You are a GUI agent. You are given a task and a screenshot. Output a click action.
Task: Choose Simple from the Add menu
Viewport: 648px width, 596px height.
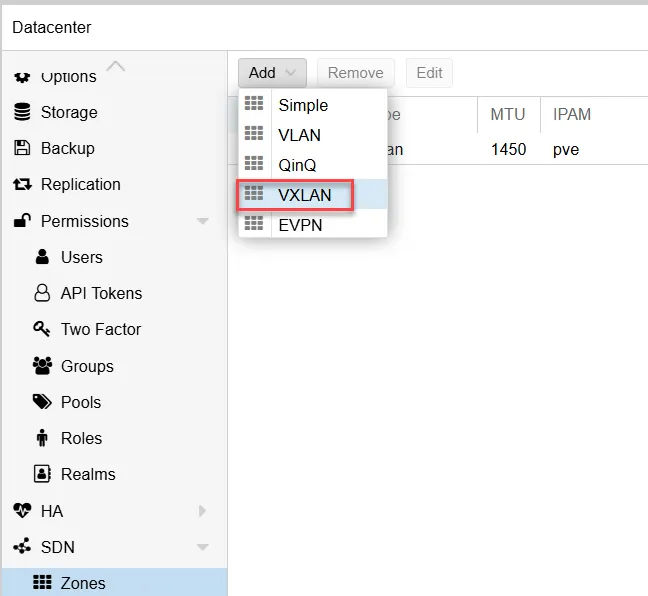click(x=313, y=105)
